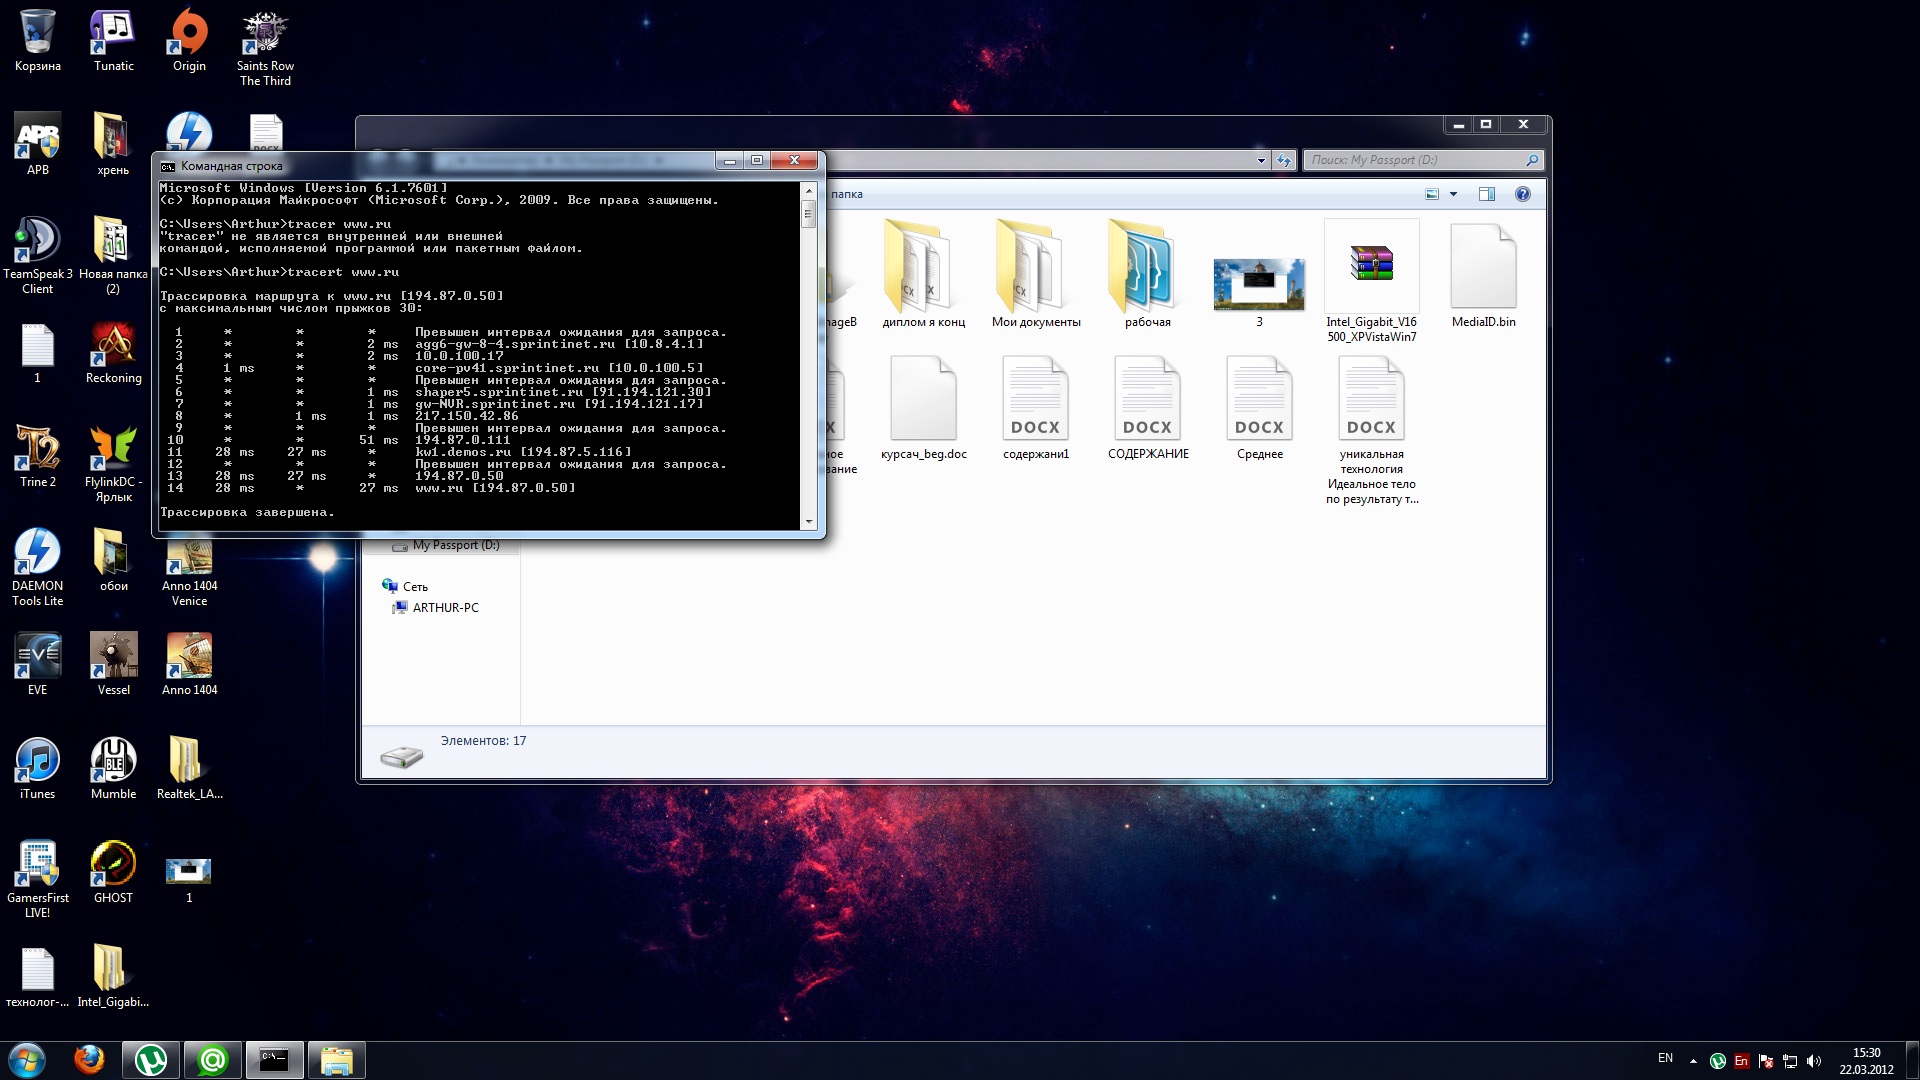
Task: Select the FlylinkDC shortcut icon
Action: click(x=113, y=463)
